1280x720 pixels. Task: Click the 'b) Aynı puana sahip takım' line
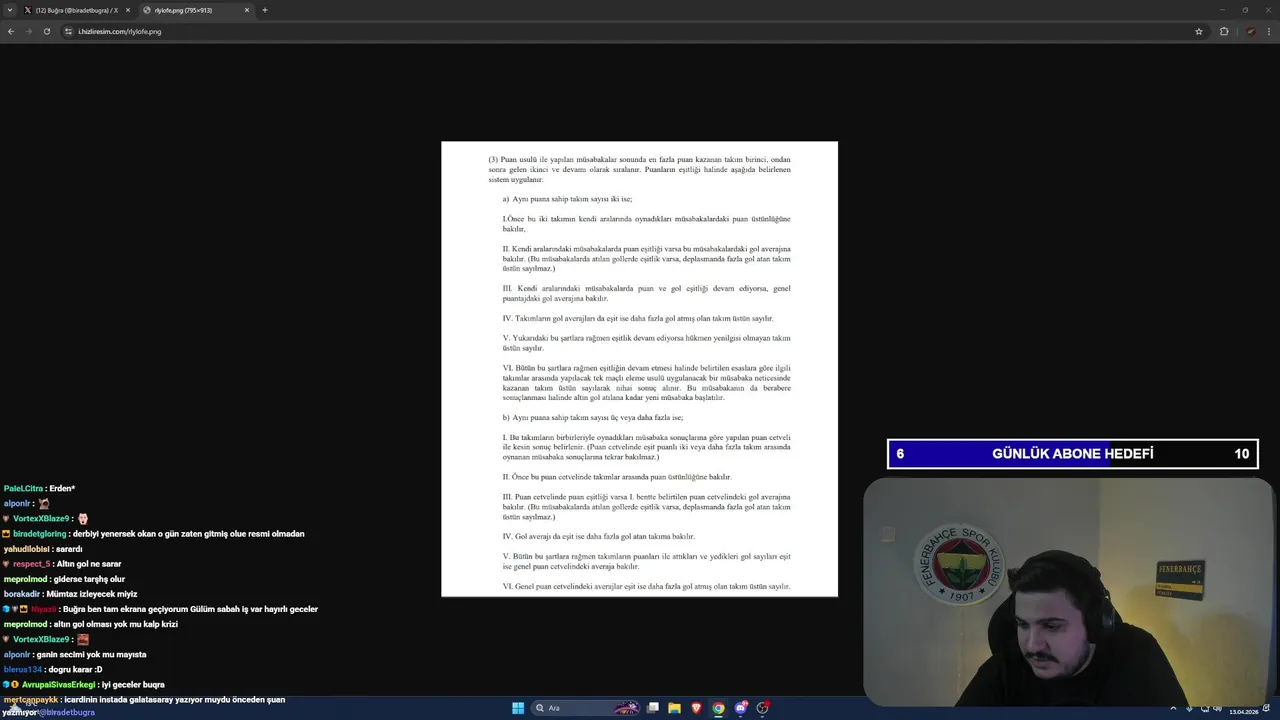click(593, 417)
